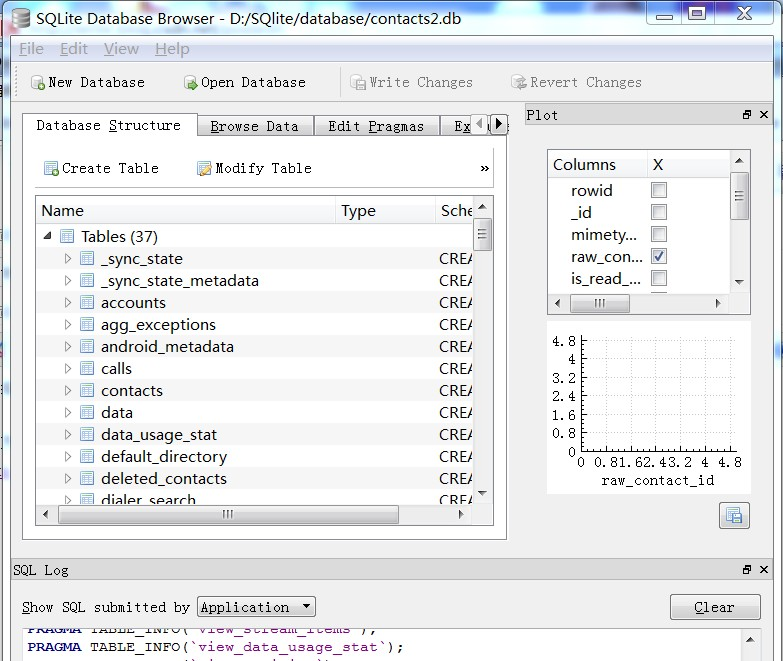
Task: Select the data table row
Action: [x=255, y=412]
